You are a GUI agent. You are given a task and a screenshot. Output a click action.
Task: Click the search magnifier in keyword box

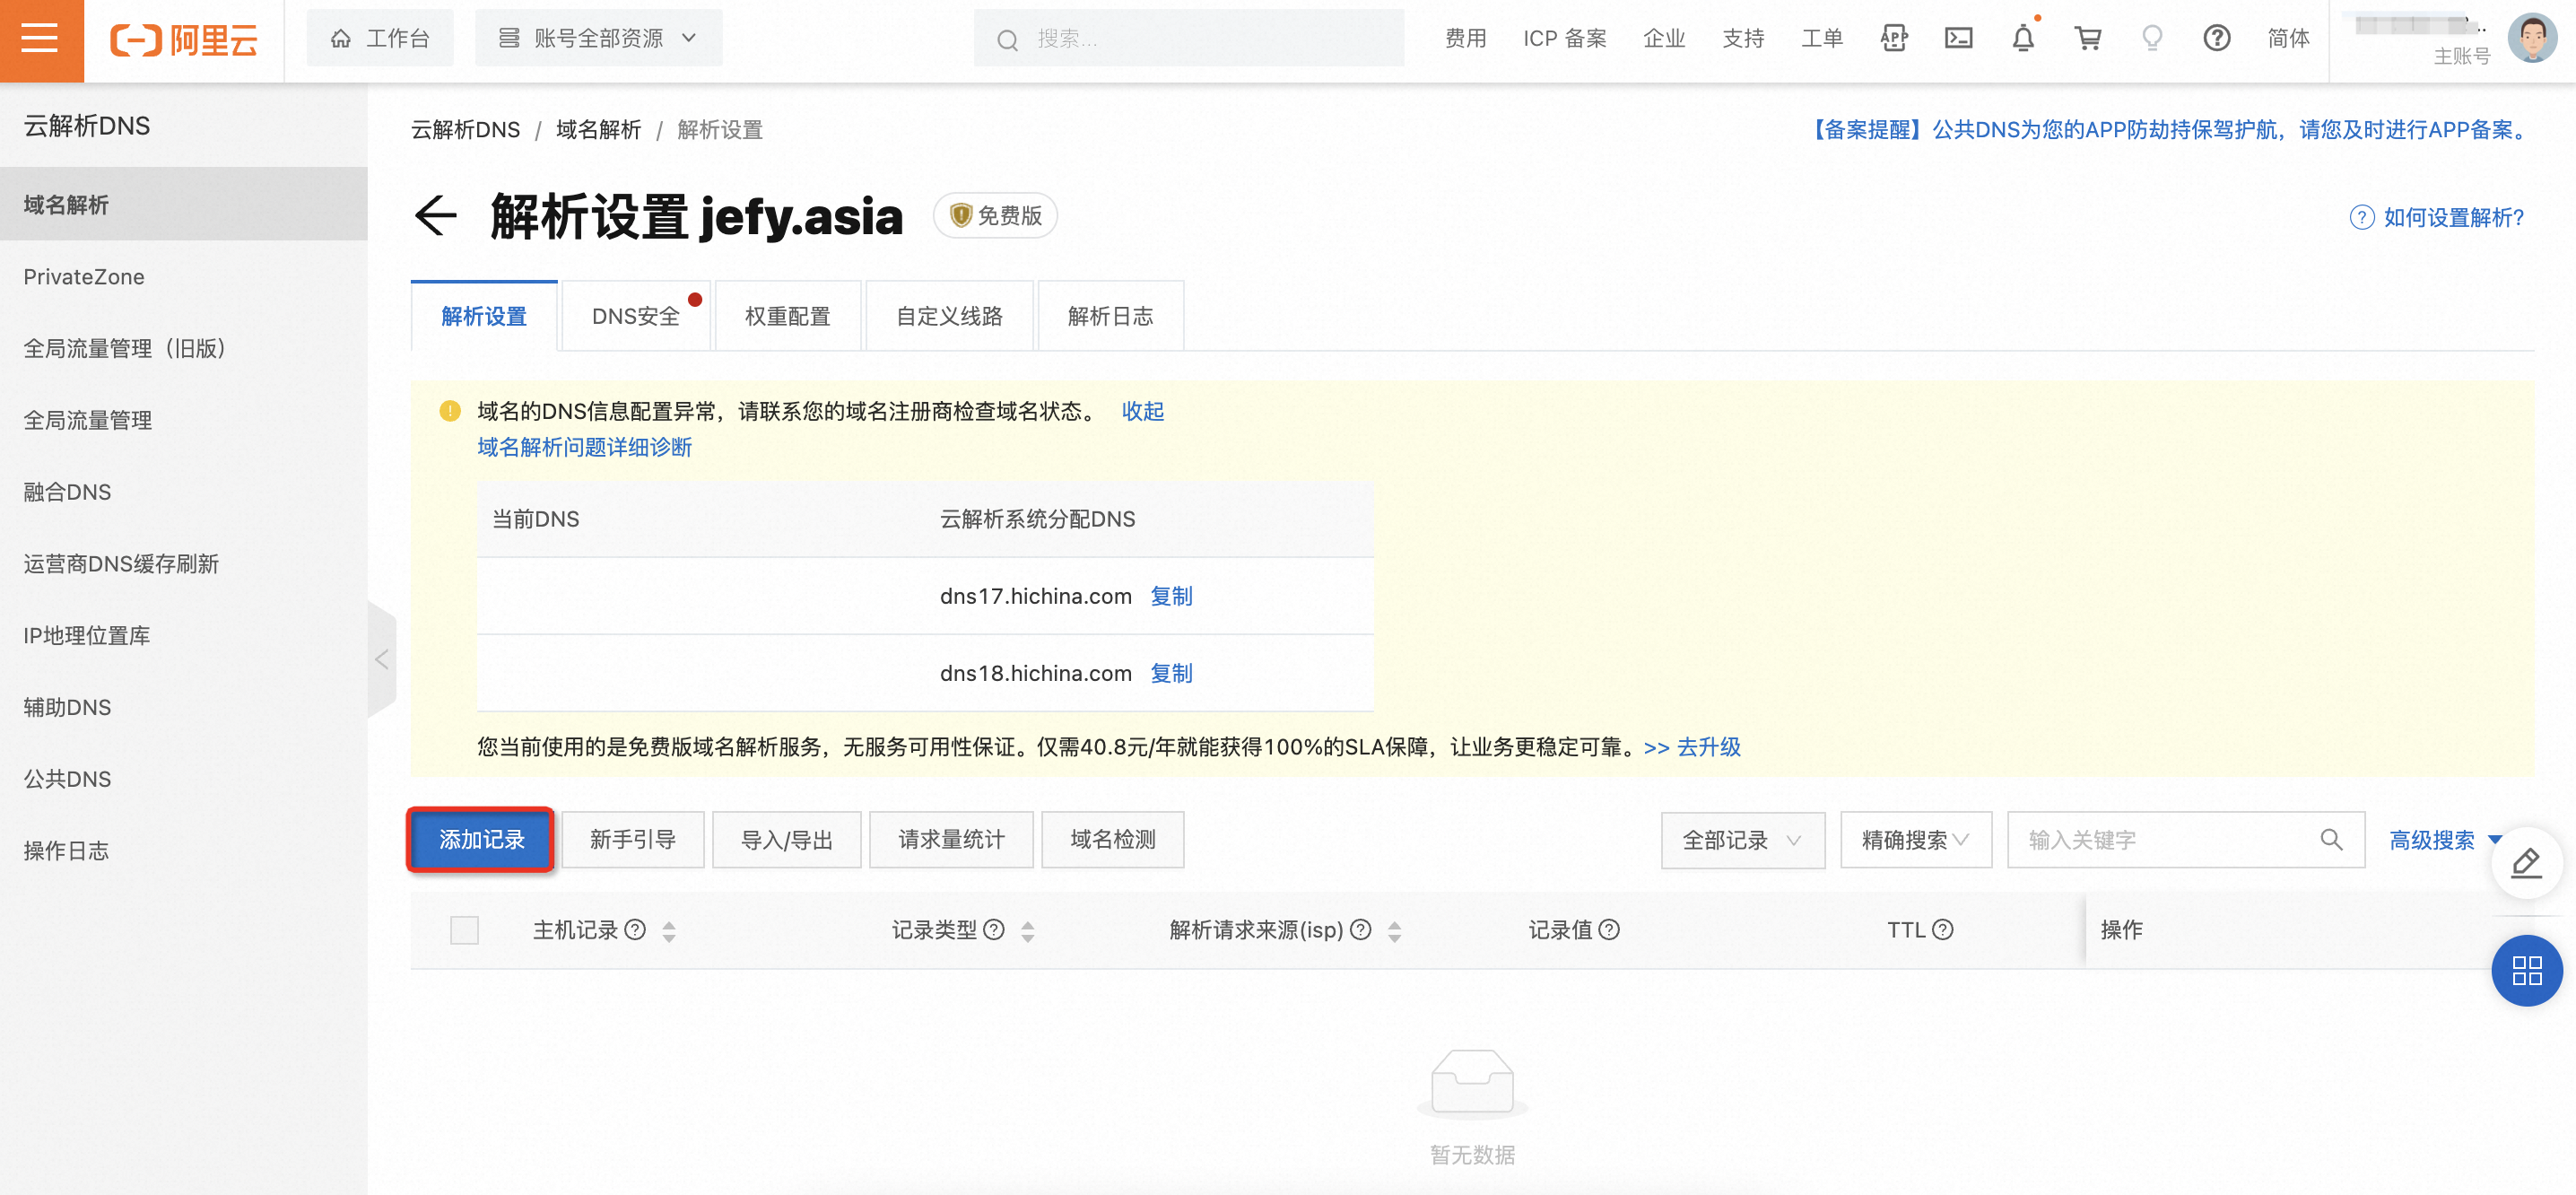tap(2331, 840)
